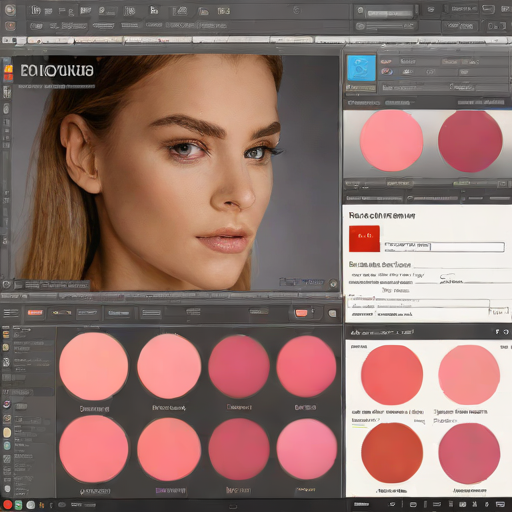This screenshot has width=512, height=512.
Task: Click the small button at white dialog's bottom-right
Action: pyautogui.click(x=498, y=312)
